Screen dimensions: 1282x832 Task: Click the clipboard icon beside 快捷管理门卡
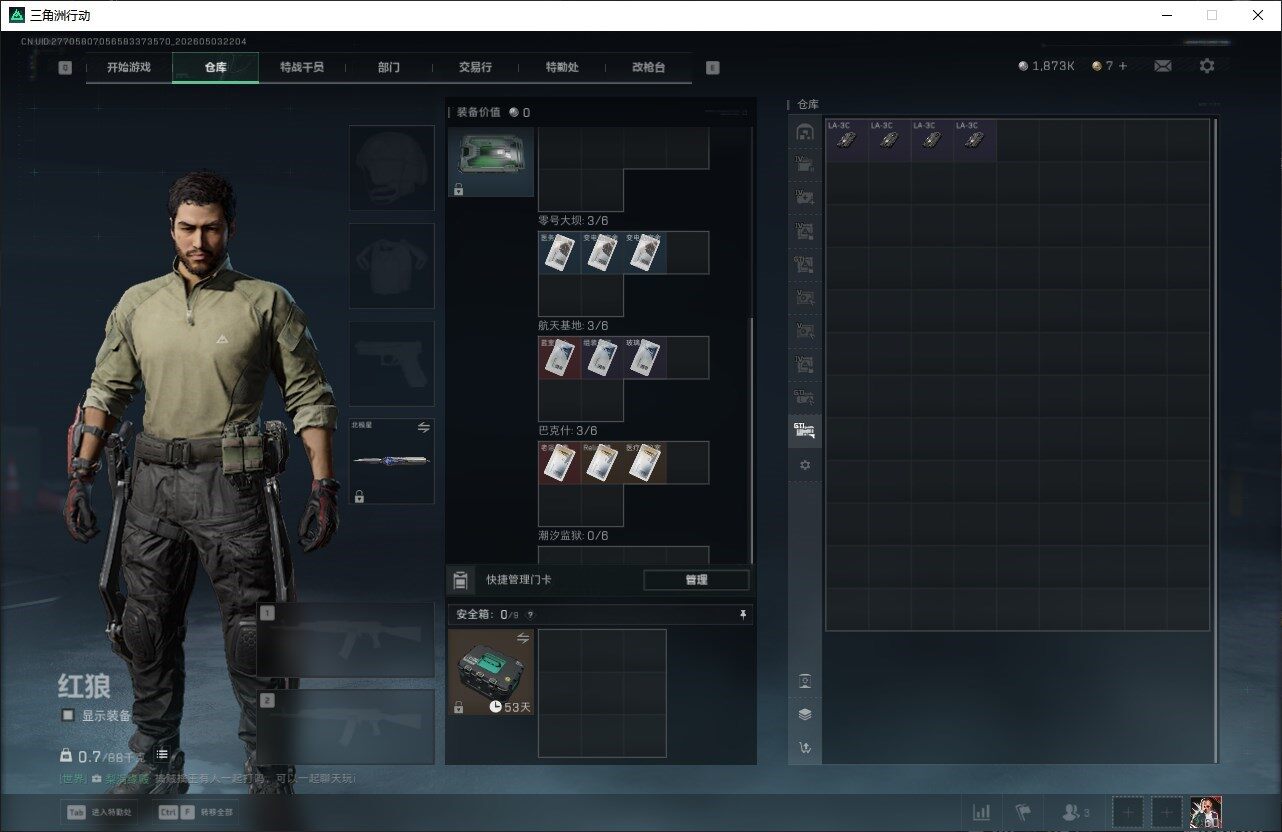pyautogui.click(x=460, y=580)
